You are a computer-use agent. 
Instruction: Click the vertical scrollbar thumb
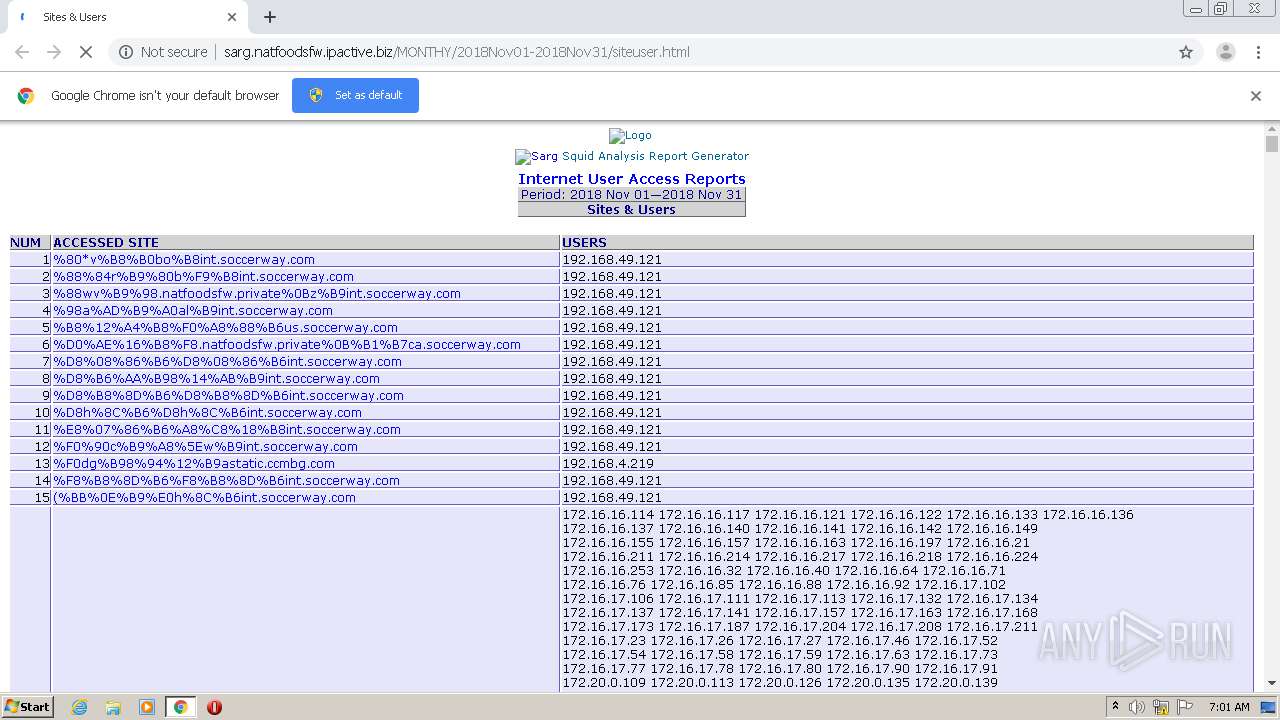point(1272,144)
